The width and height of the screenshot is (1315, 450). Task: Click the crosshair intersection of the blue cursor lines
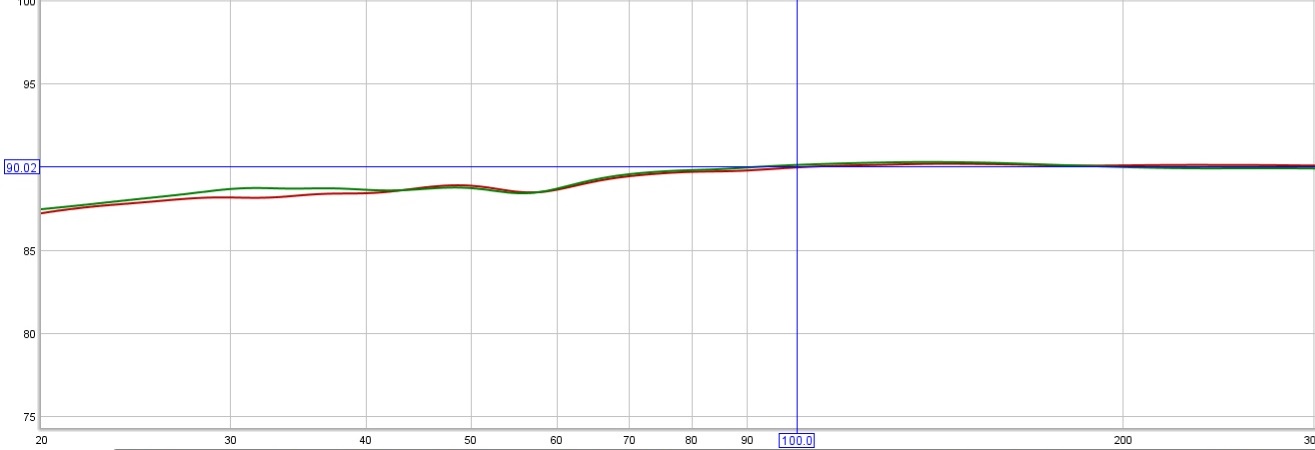[797, 167]
